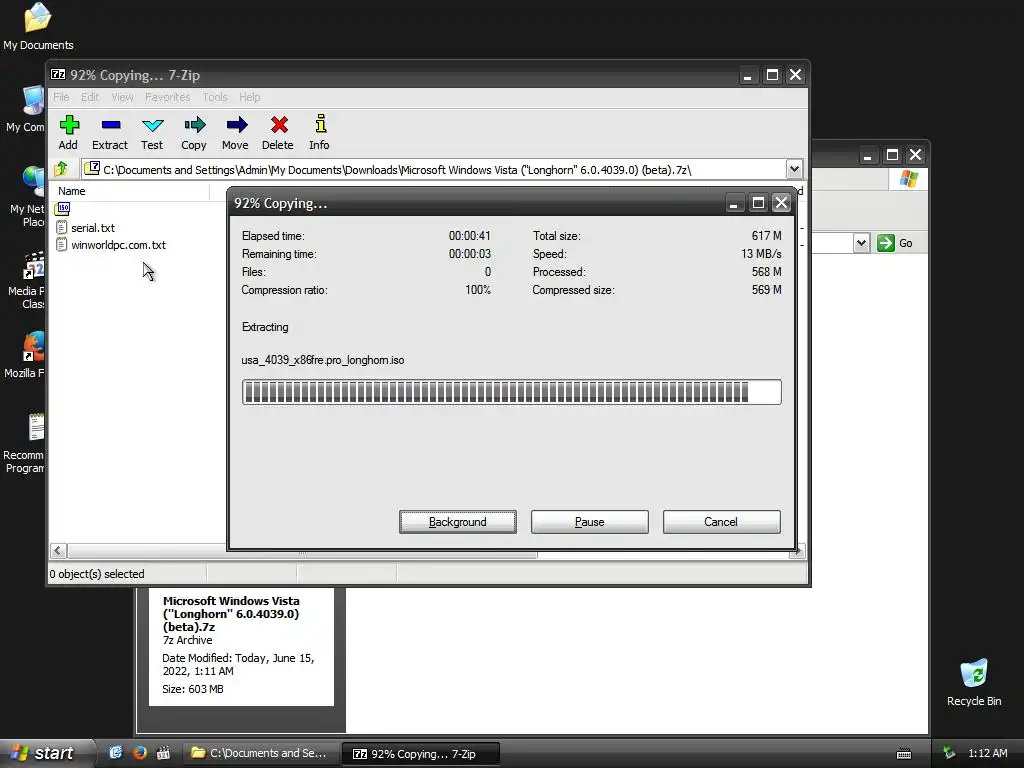Launch Internet Explorer from quick launch
Screen dimensions: 1024x768
[x=116, y=752]
